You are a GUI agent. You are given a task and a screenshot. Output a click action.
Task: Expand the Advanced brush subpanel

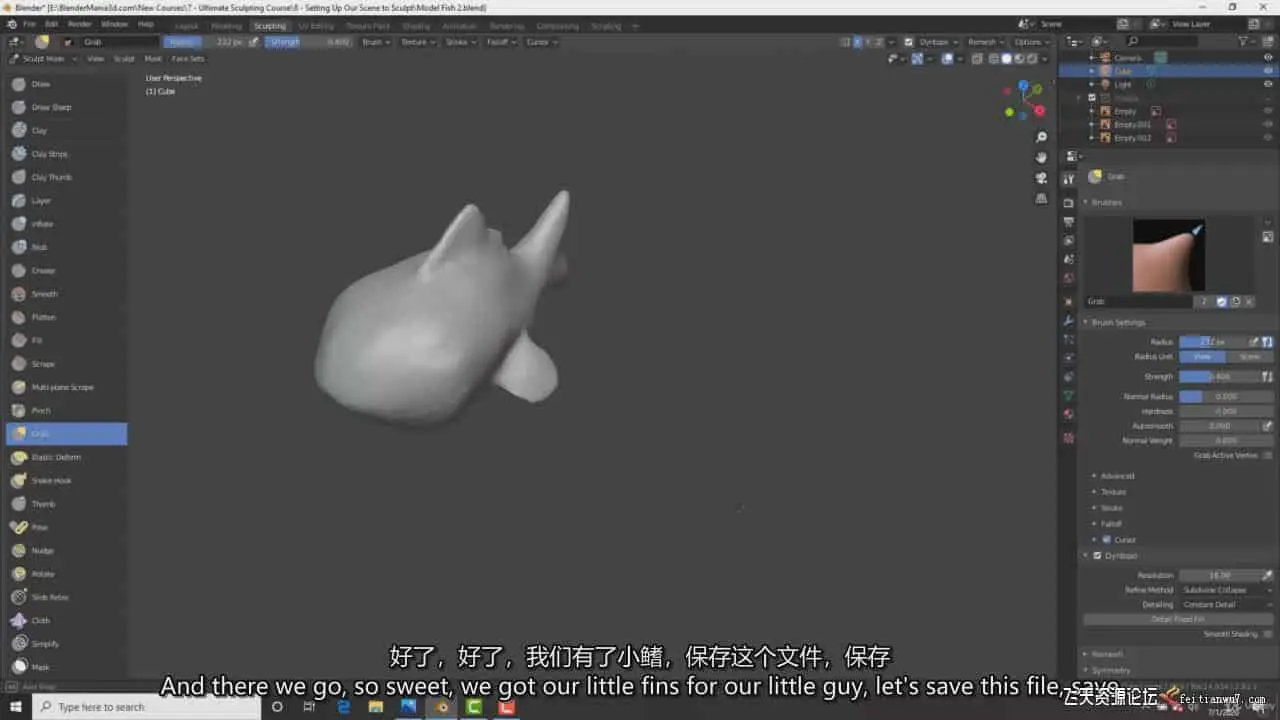point(1117,476)
